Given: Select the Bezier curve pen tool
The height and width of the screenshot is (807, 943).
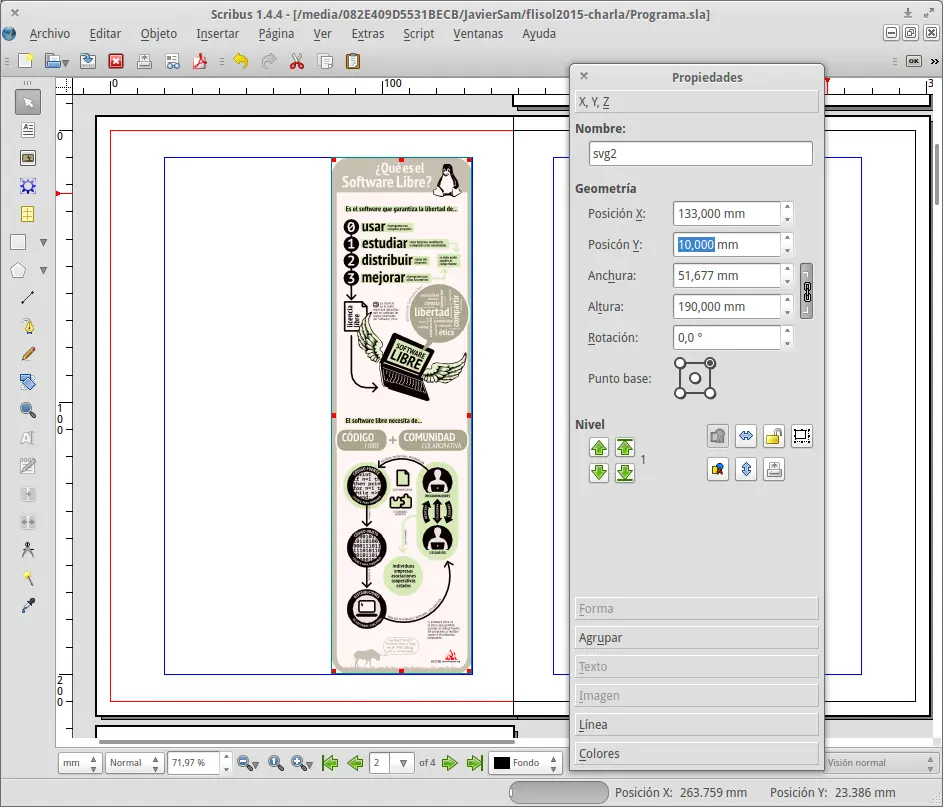Looking at the screenshot, I should [x=28, y=326].
